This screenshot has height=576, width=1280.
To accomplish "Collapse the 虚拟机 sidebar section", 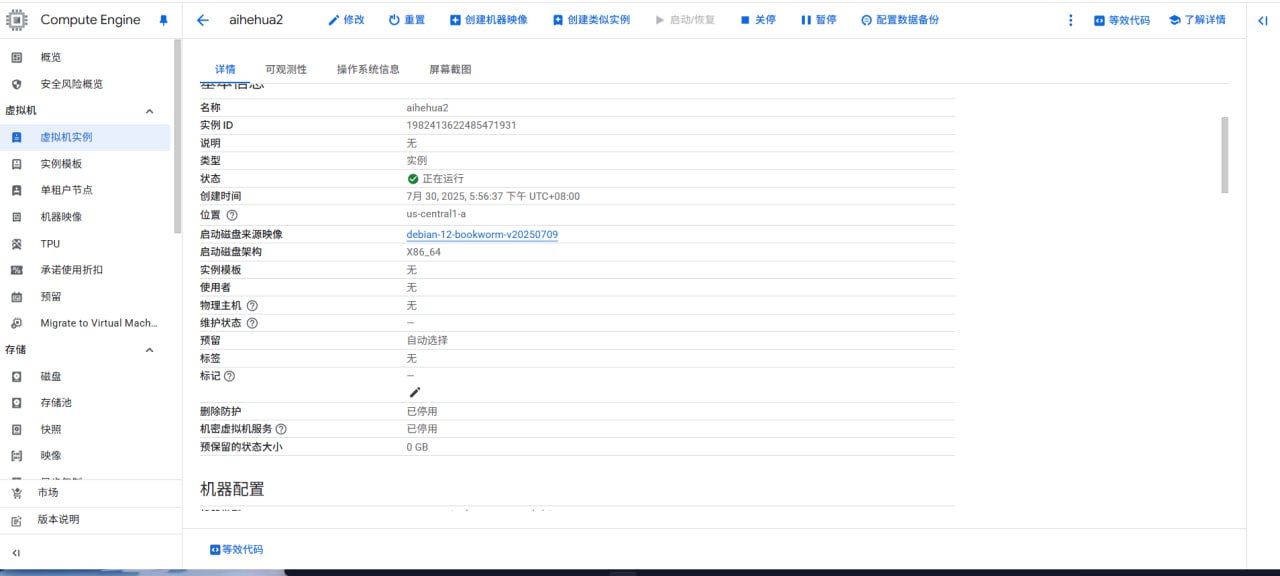I will click(150, 111).
